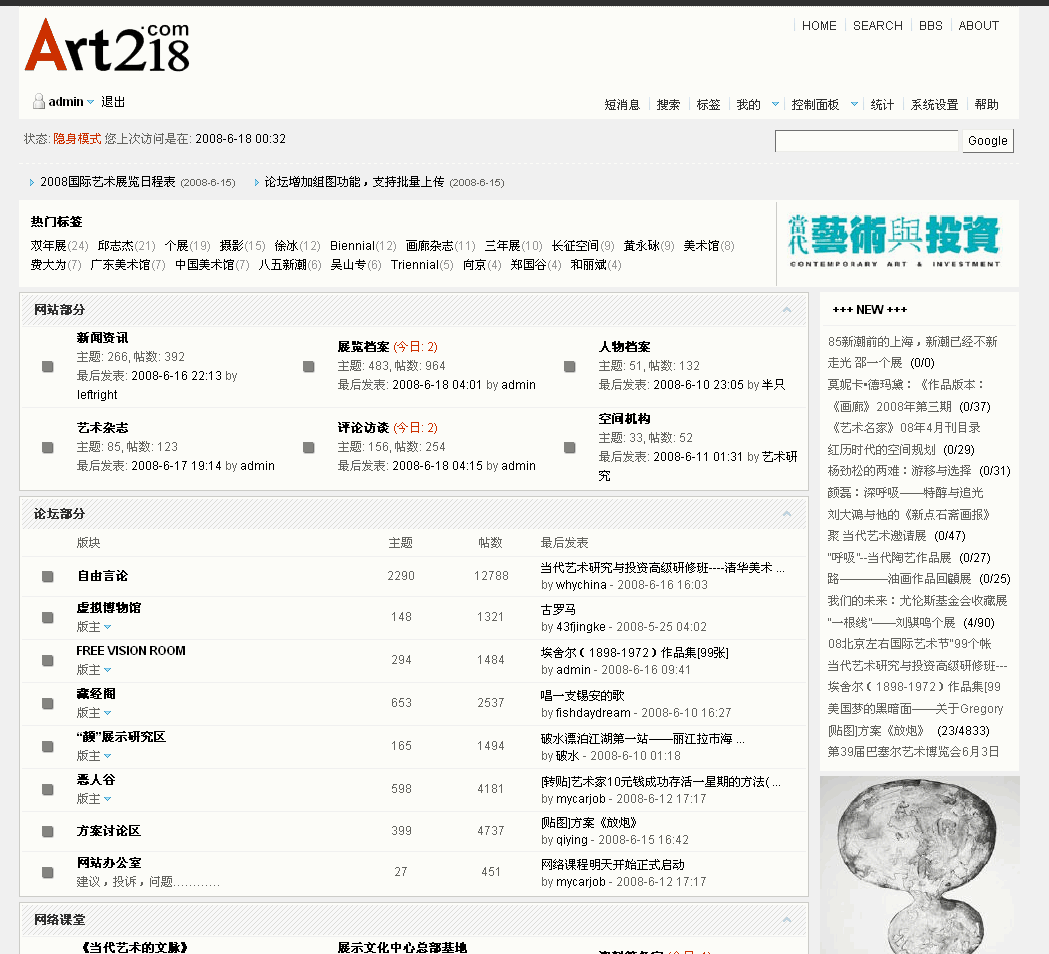This screenshot has width=1049, height=954.
Task: Open the 邱志杰 hot tag
Action: tap(116, 246)
